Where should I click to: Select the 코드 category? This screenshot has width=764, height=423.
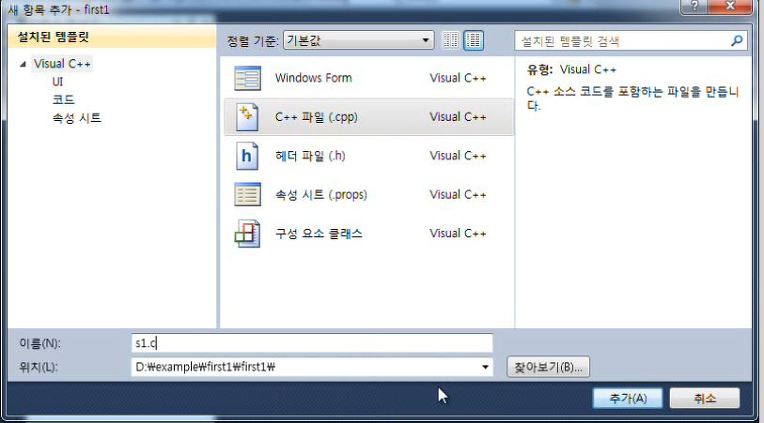tap(63, 100)
